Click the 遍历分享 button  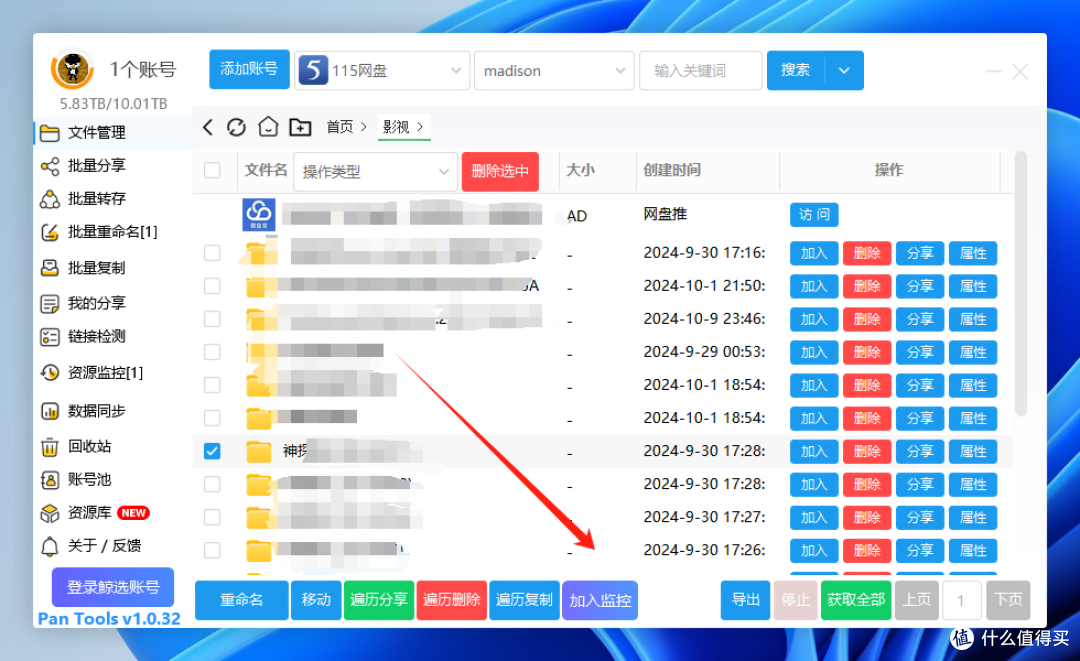(x=379, y=600)
